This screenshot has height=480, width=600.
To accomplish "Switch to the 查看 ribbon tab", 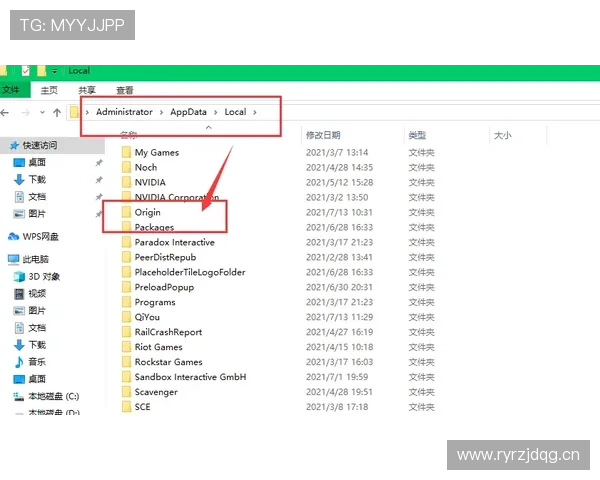I will tap(125, 90).
